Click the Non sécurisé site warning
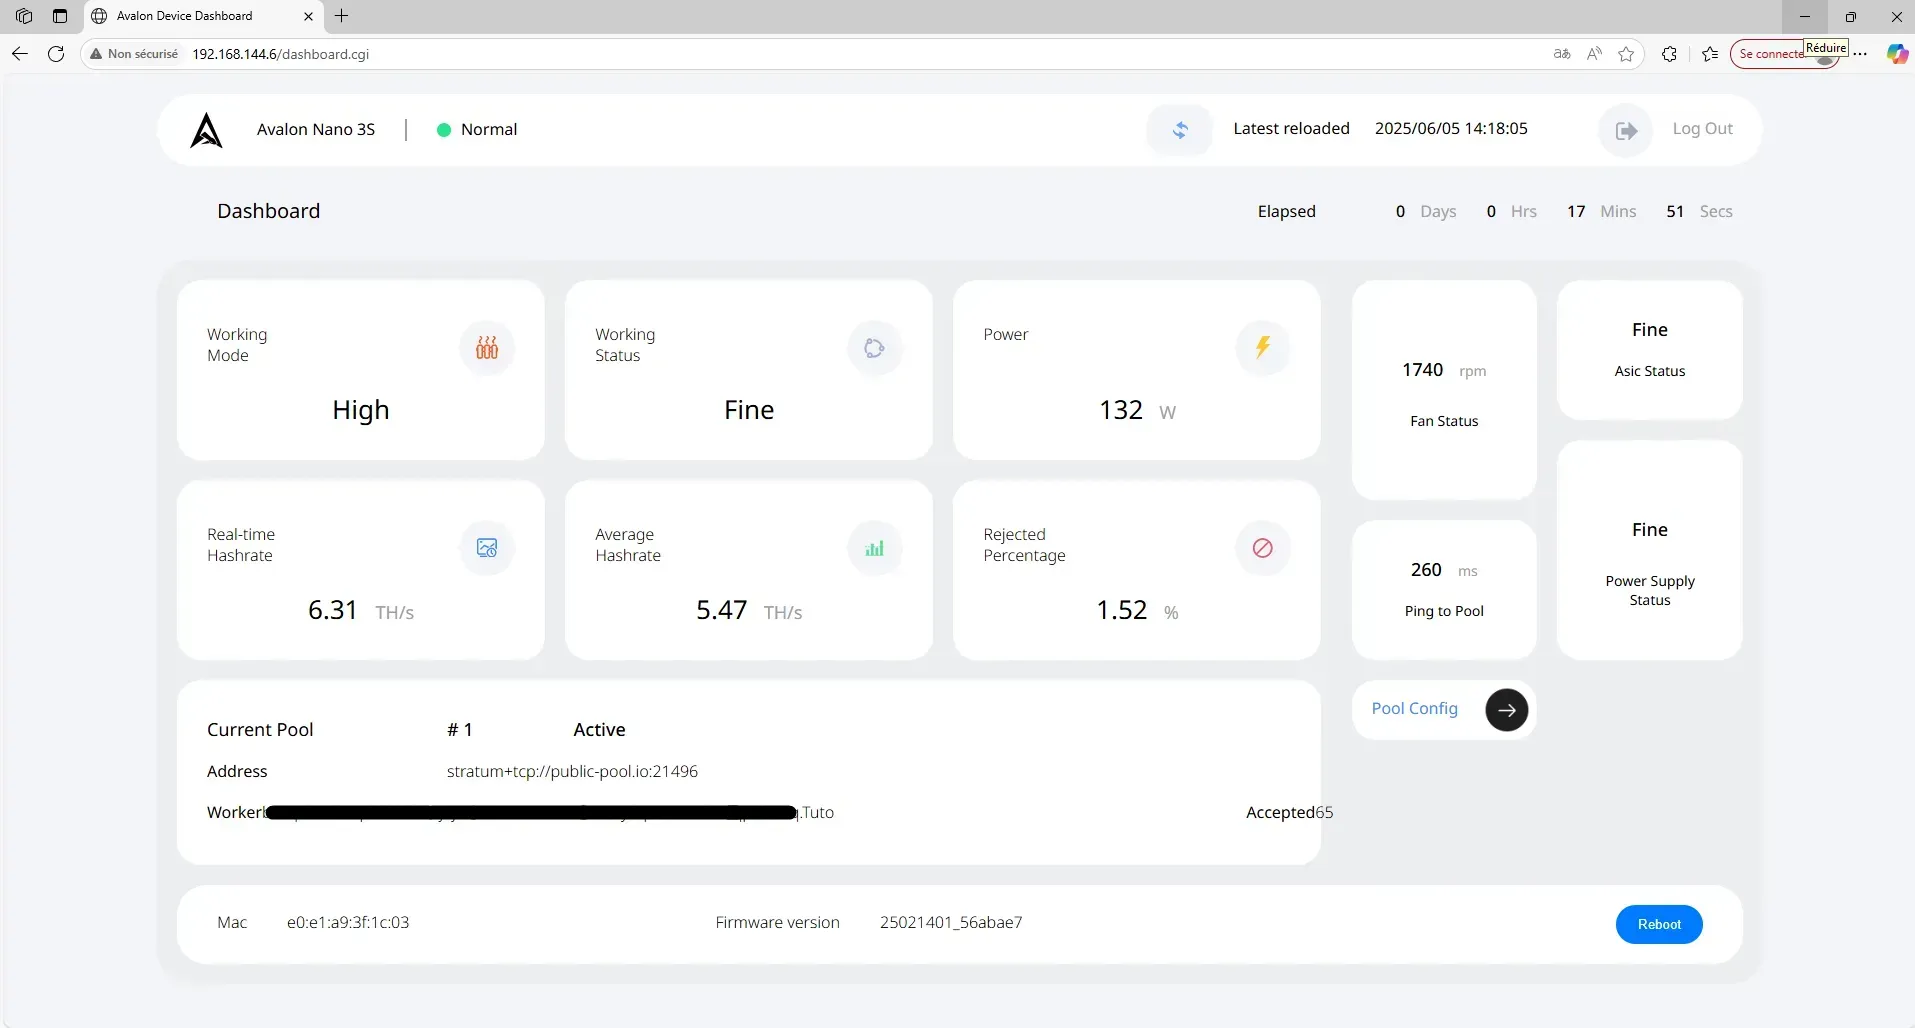1915x1028 pixels. [134, 54]
